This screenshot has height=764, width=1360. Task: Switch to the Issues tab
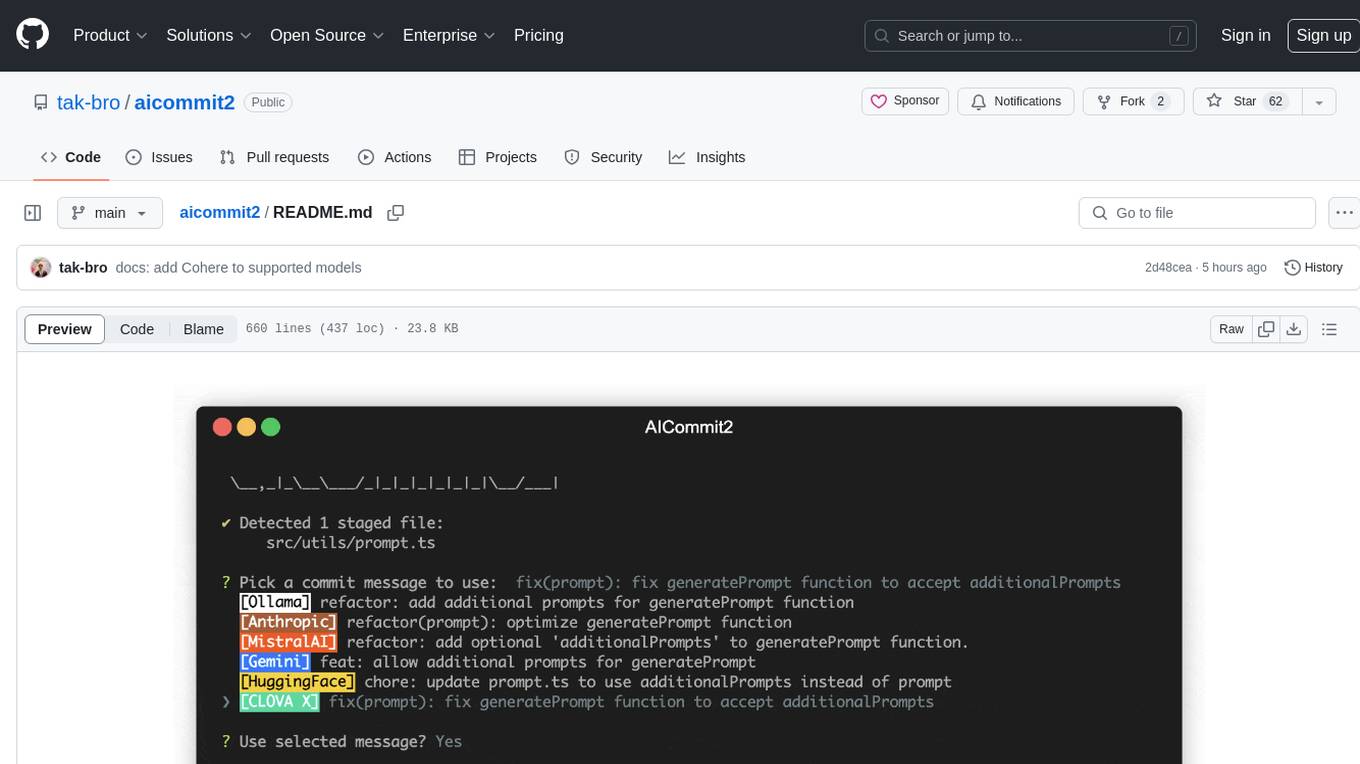click(x=159, y=157)
